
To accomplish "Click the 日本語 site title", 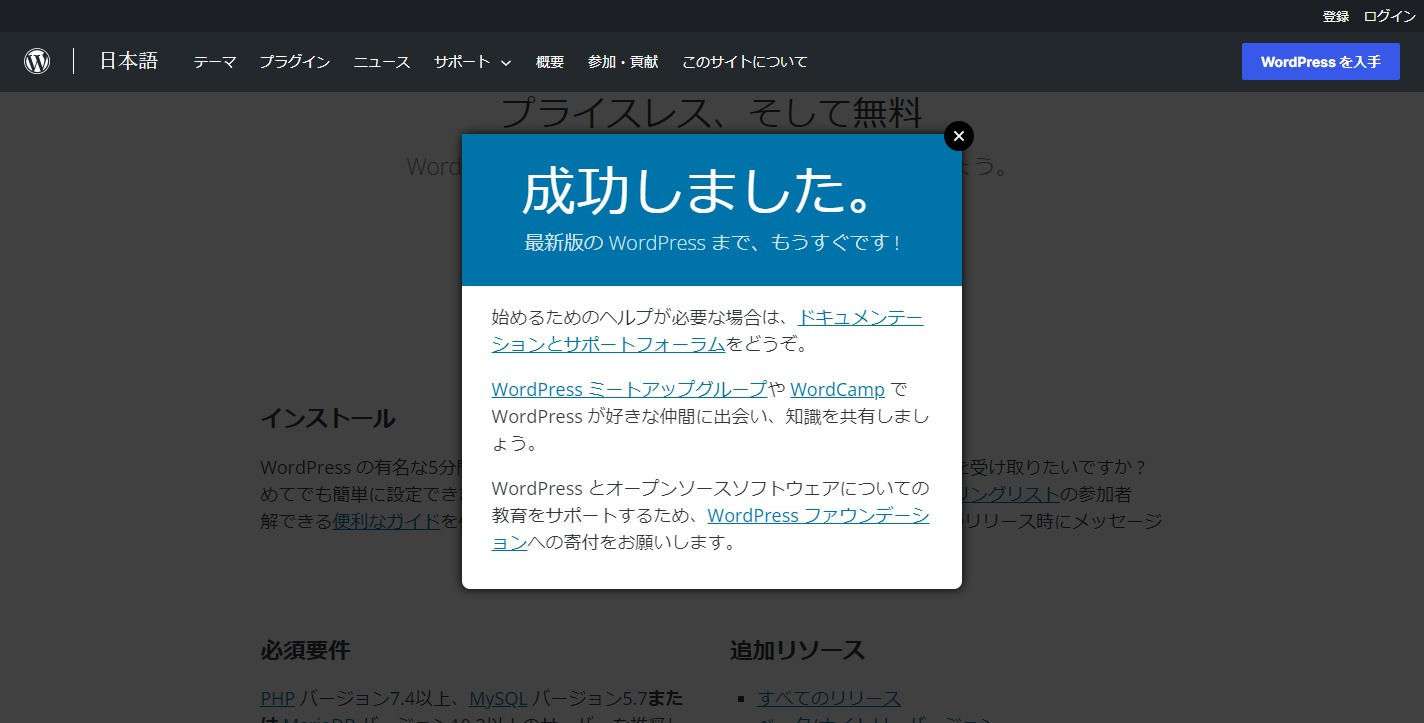I will [129, 61].
